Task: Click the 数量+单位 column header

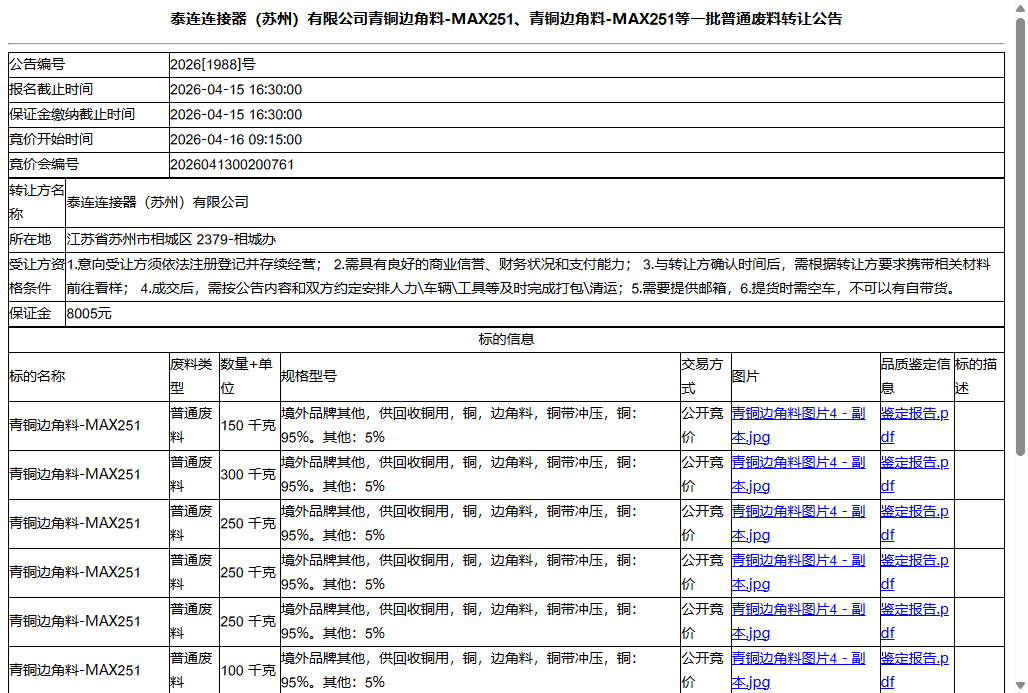Action: click(x=249, y=376)
